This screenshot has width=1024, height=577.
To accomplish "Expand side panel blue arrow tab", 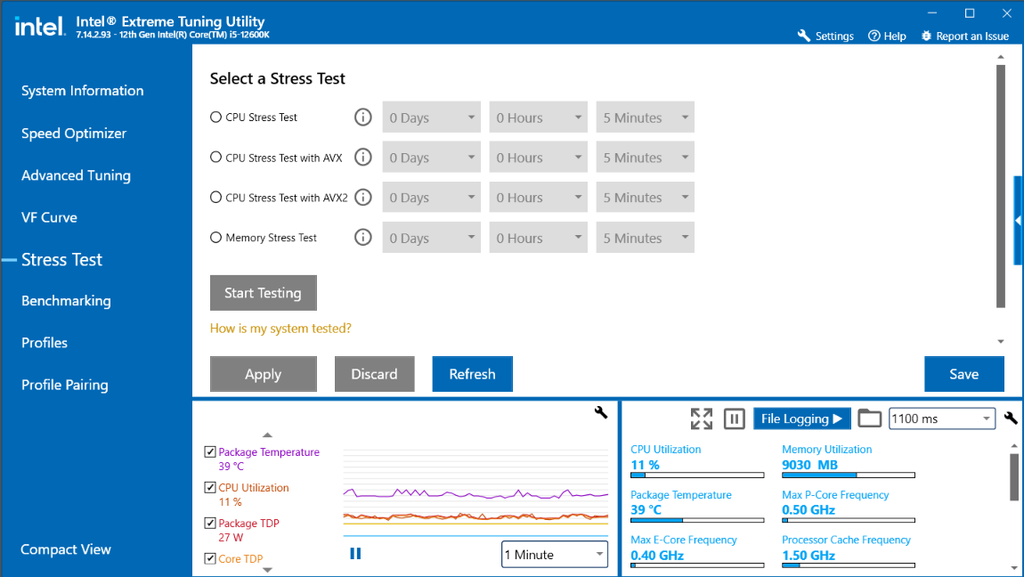I will click(x=1019, y=221).
